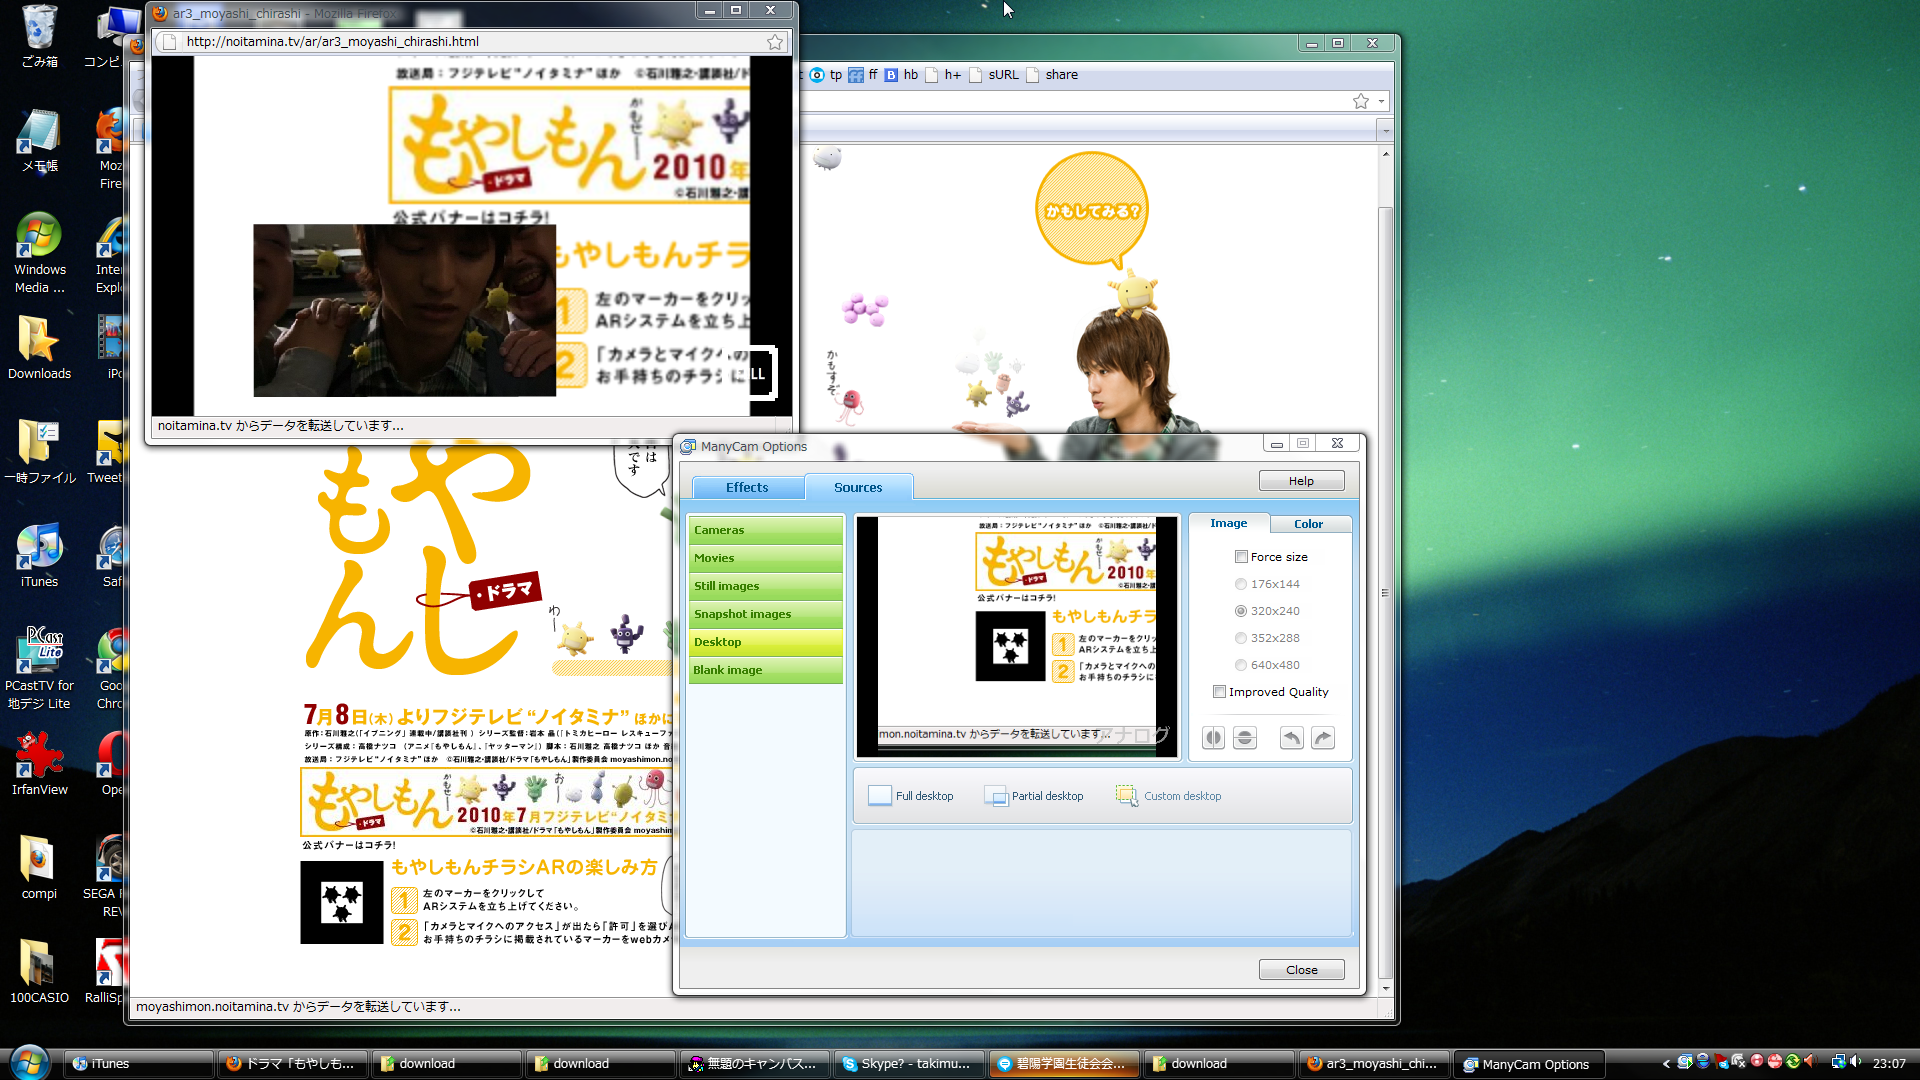Enable the Force size checkbox
The height and width of the screenshot is (1080, 1920).
1241,557
